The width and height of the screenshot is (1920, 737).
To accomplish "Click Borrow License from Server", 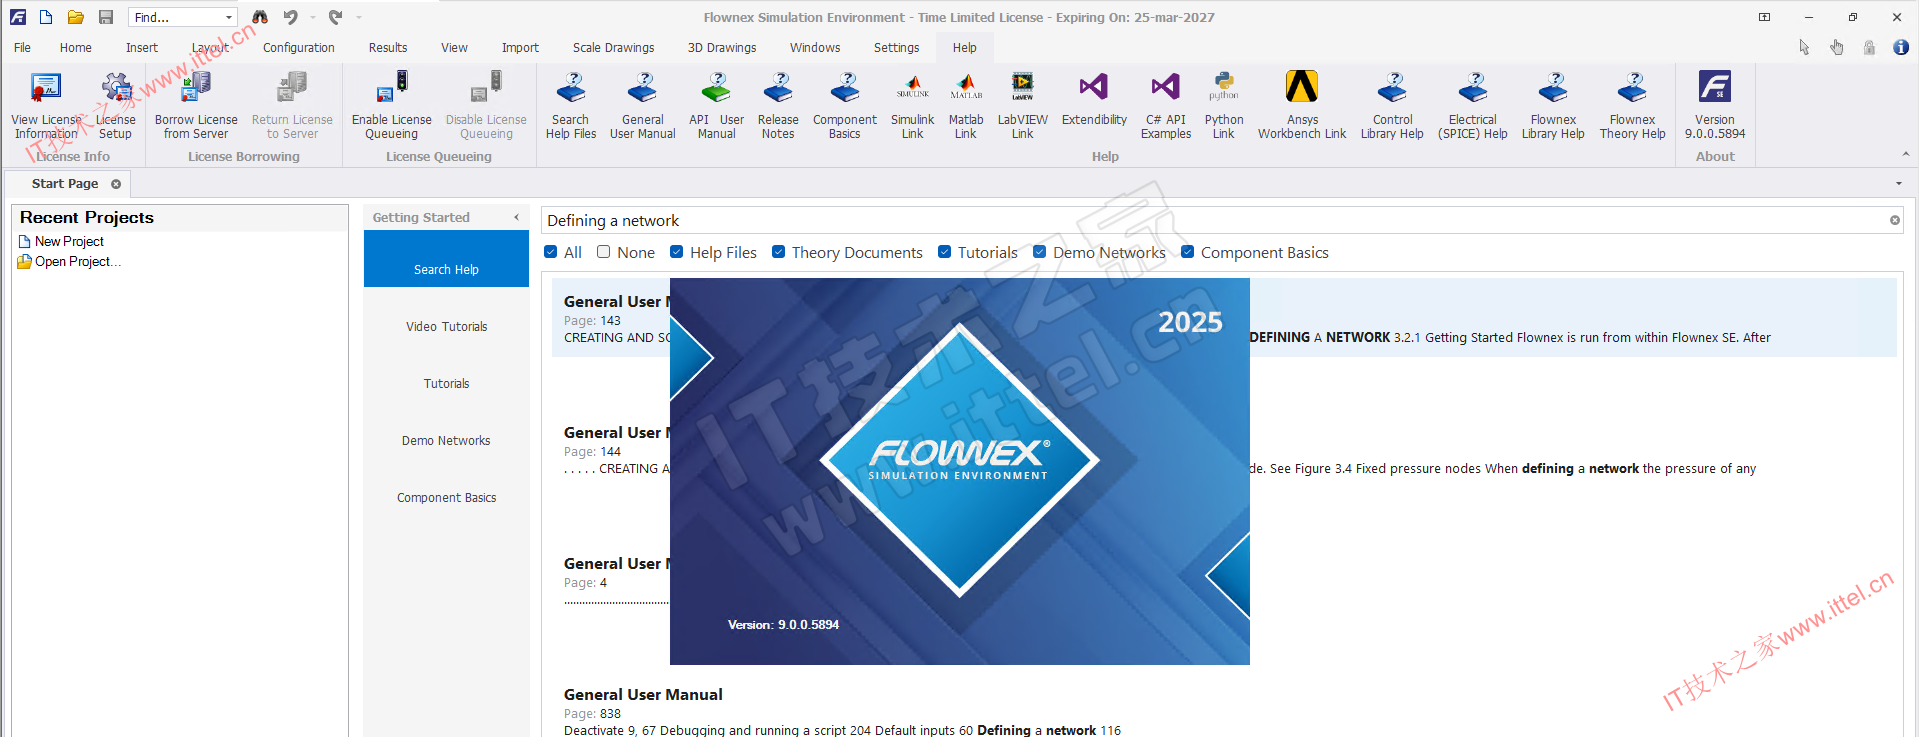I will coord(196,105).
